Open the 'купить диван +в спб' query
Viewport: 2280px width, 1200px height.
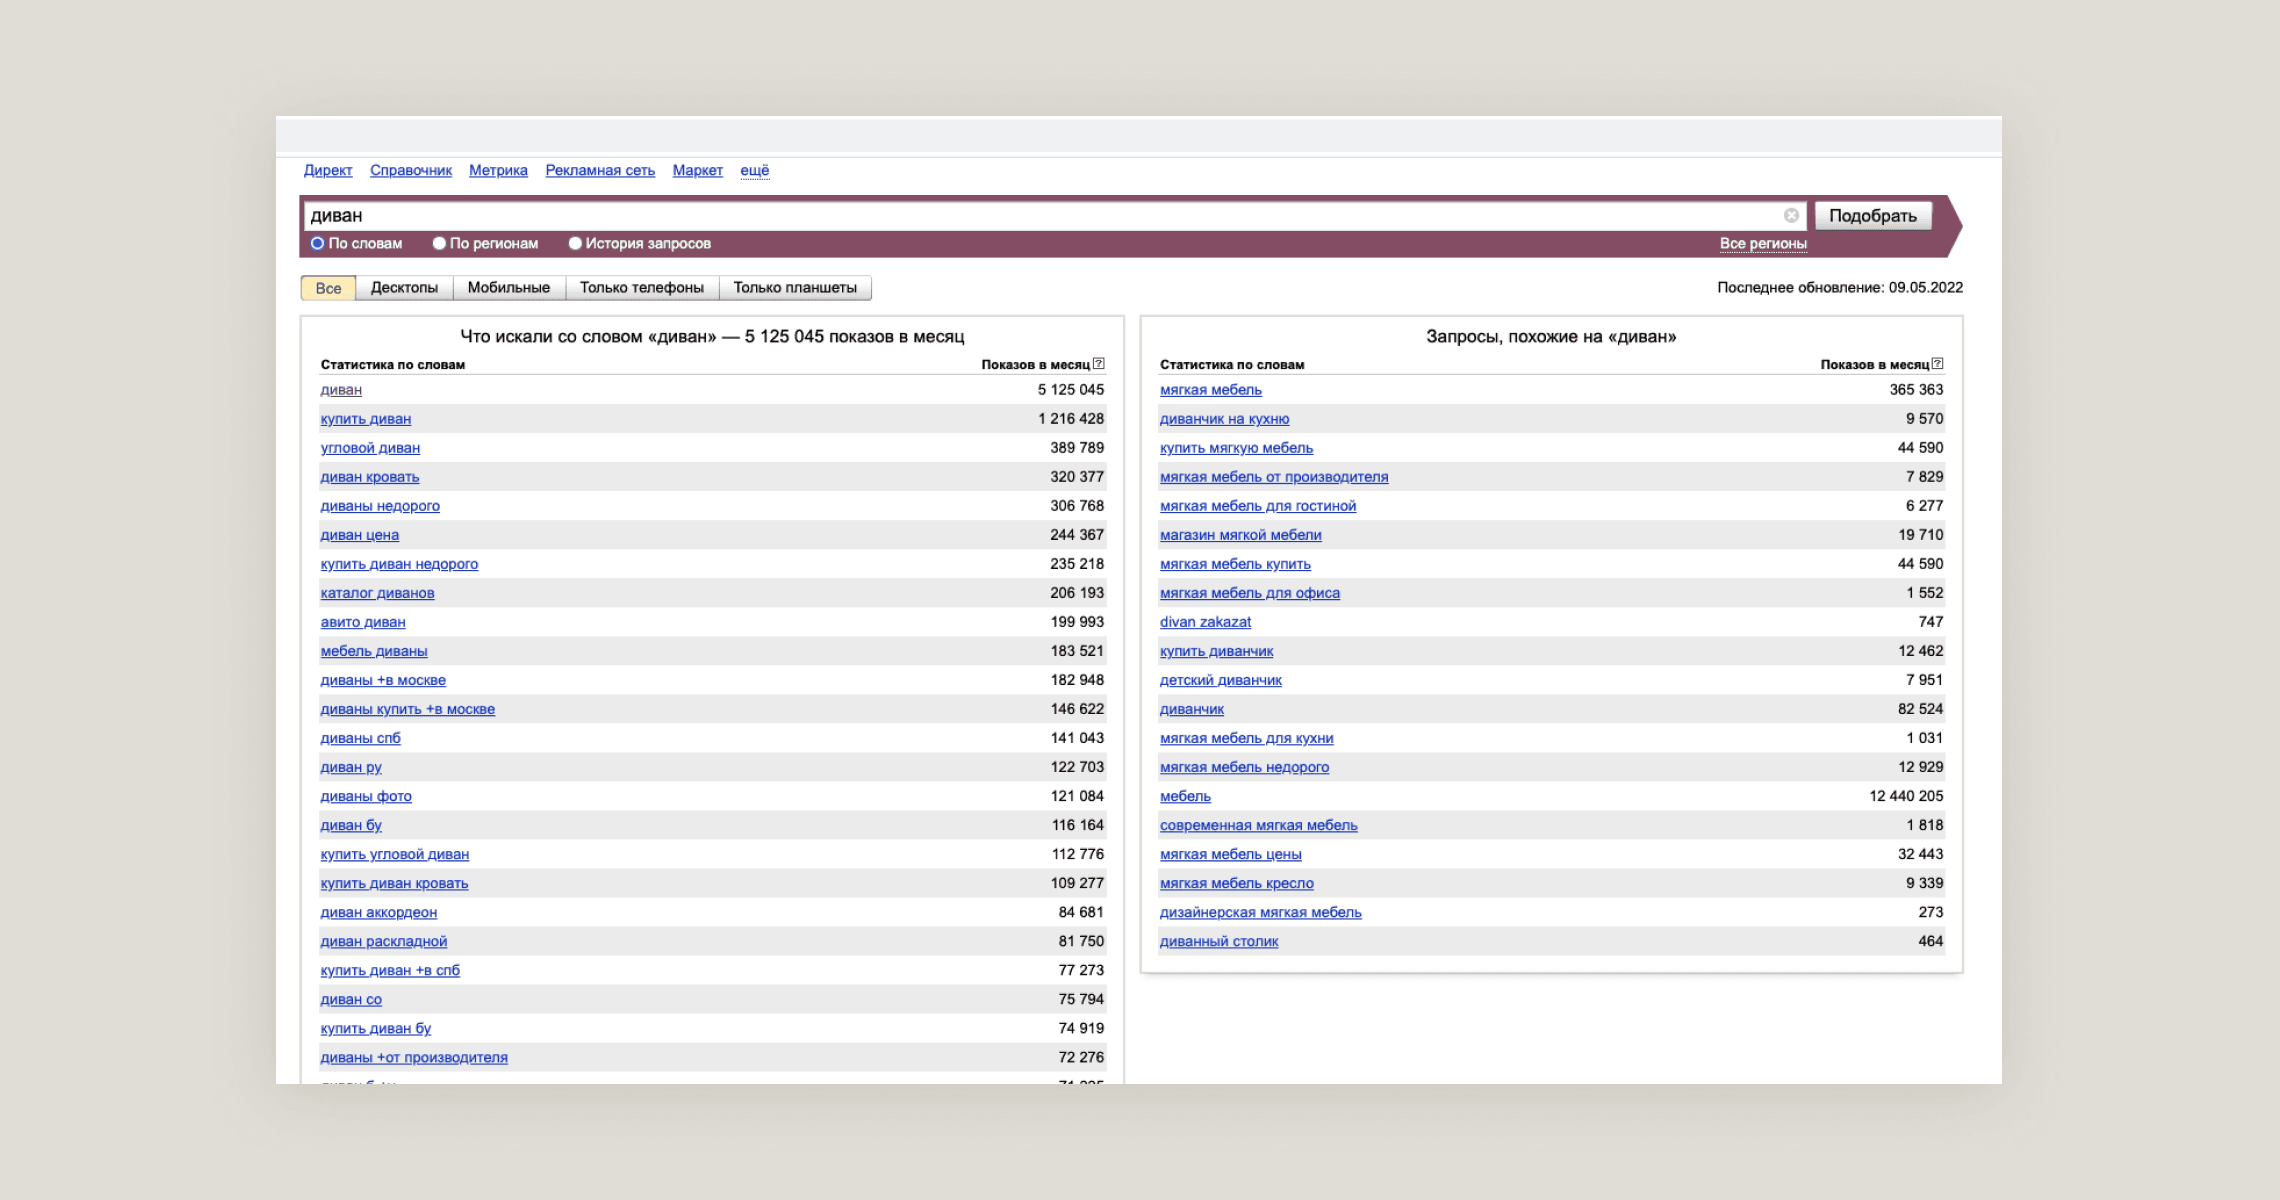click(390, 970)
